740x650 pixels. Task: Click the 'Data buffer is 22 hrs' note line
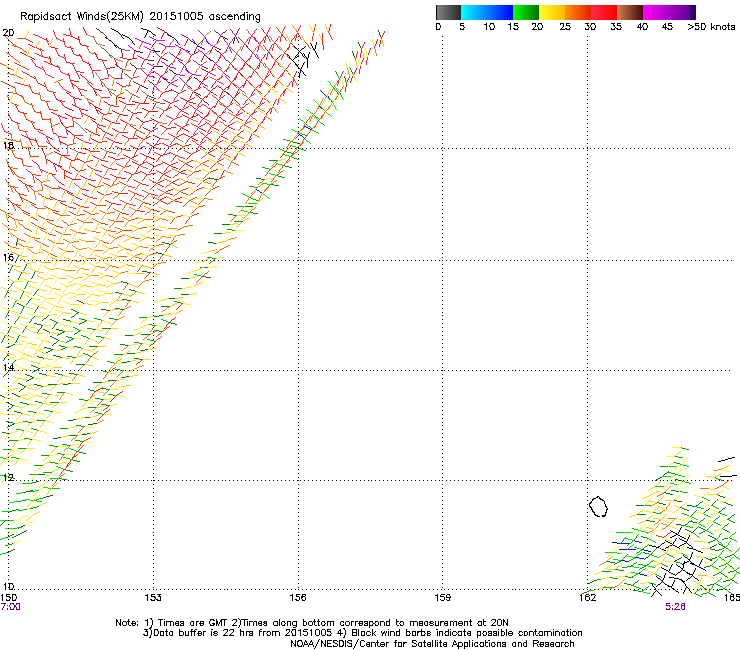tap(362, 633)
